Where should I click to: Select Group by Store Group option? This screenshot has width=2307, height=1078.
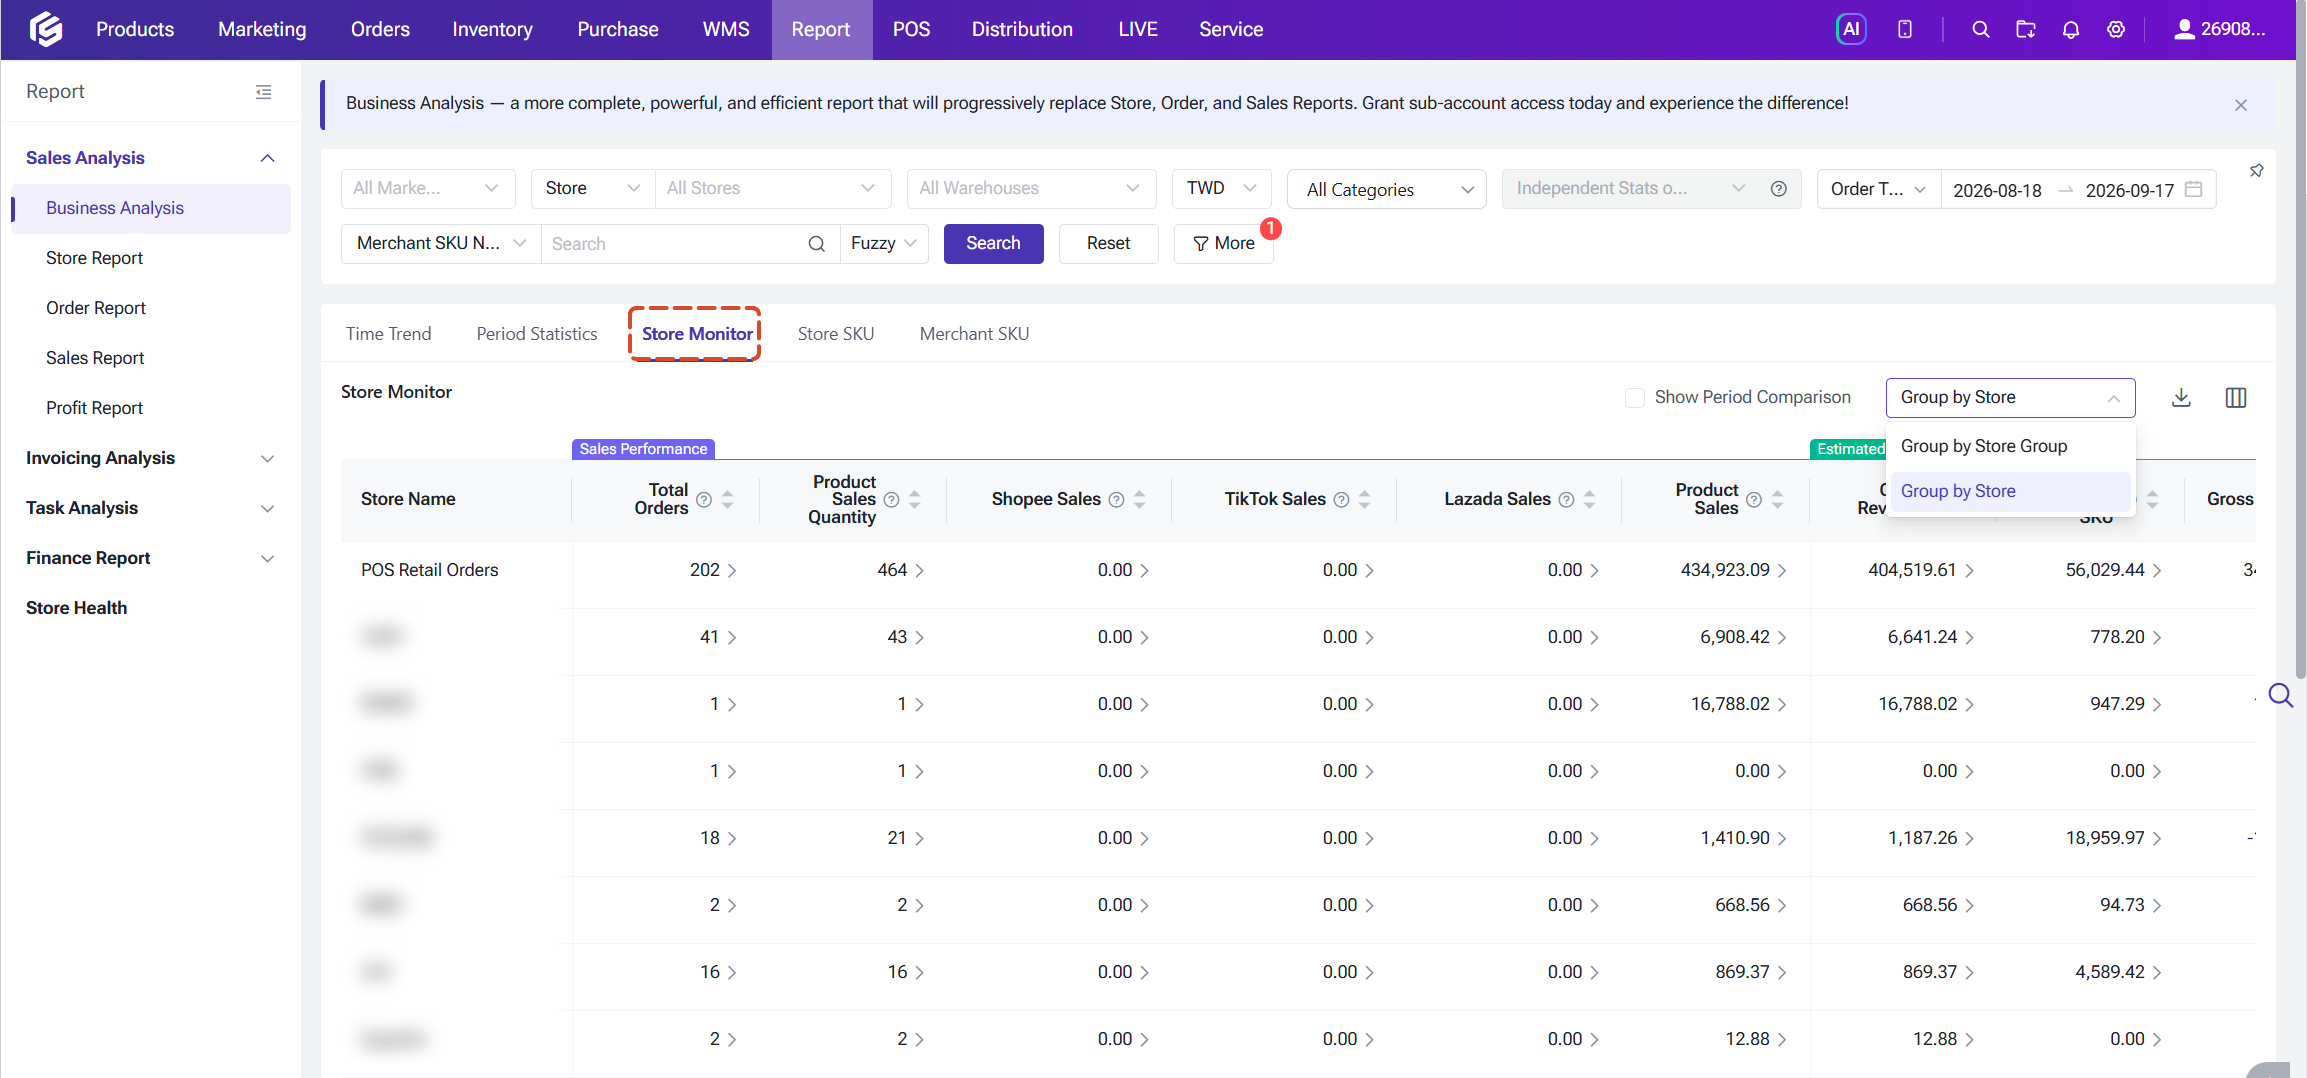tap(2011, 446)
